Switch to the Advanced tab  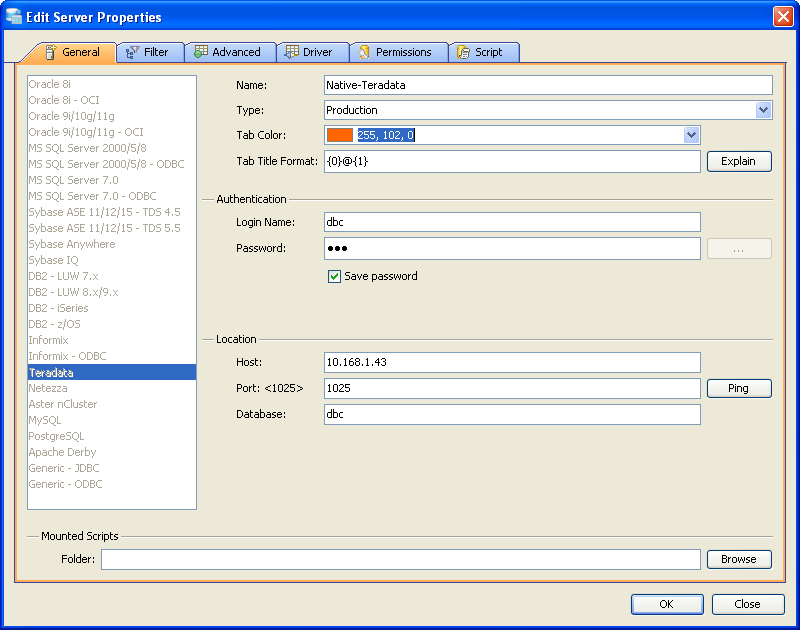pos(231,52)
